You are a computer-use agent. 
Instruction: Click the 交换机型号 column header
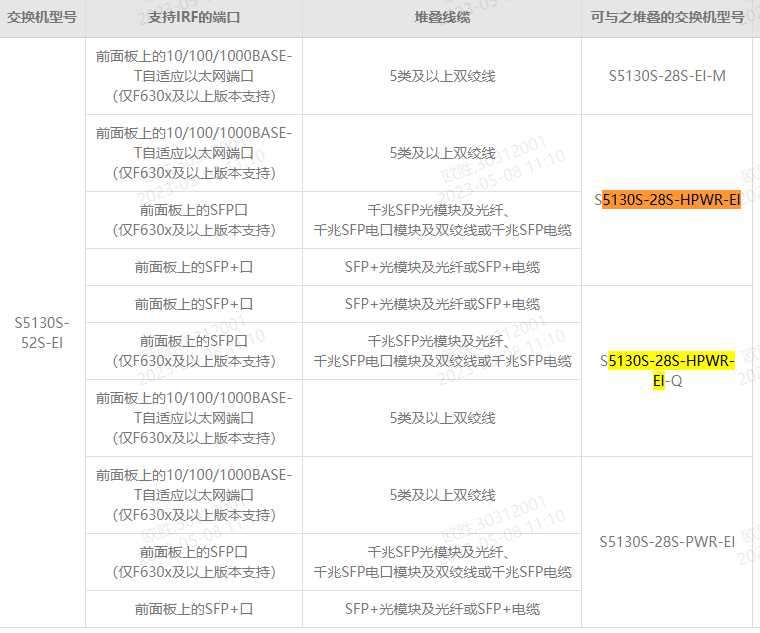[x=42, y=17]
